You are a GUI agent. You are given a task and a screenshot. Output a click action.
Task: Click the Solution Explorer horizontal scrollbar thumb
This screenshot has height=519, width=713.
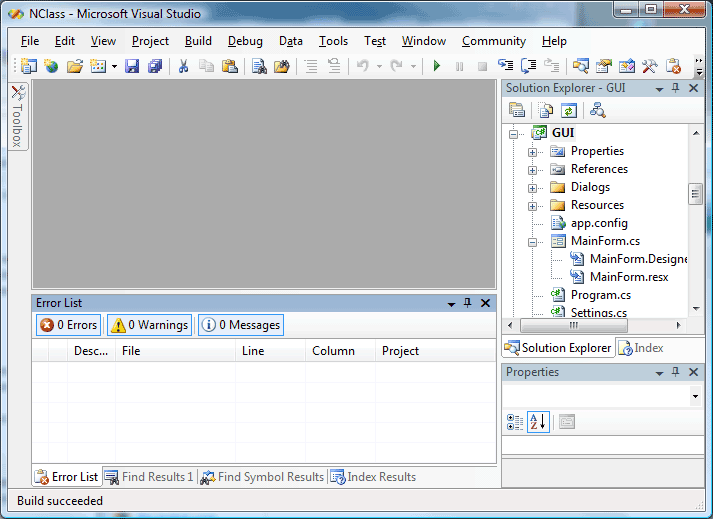coord(574,325)
